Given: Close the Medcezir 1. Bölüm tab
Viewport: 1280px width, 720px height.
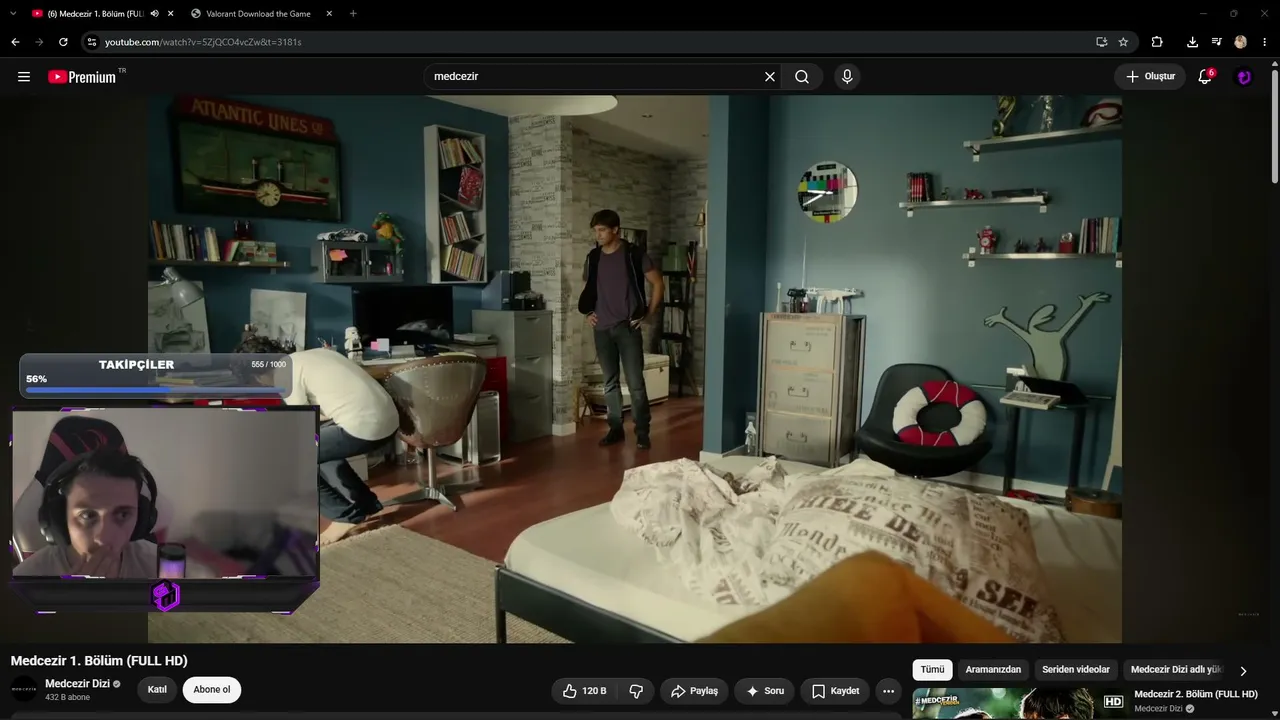Looking at the screenshot, I should [x=170, y=14].
